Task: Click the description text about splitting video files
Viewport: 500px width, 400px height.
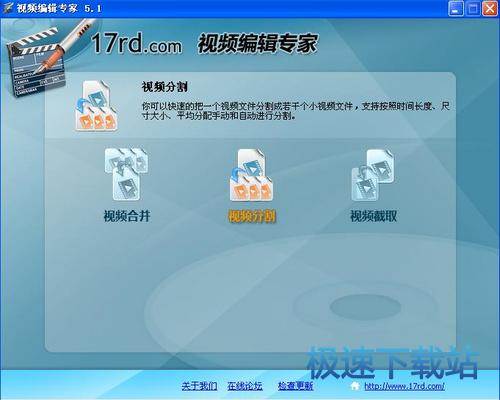Action: point(296,111)
